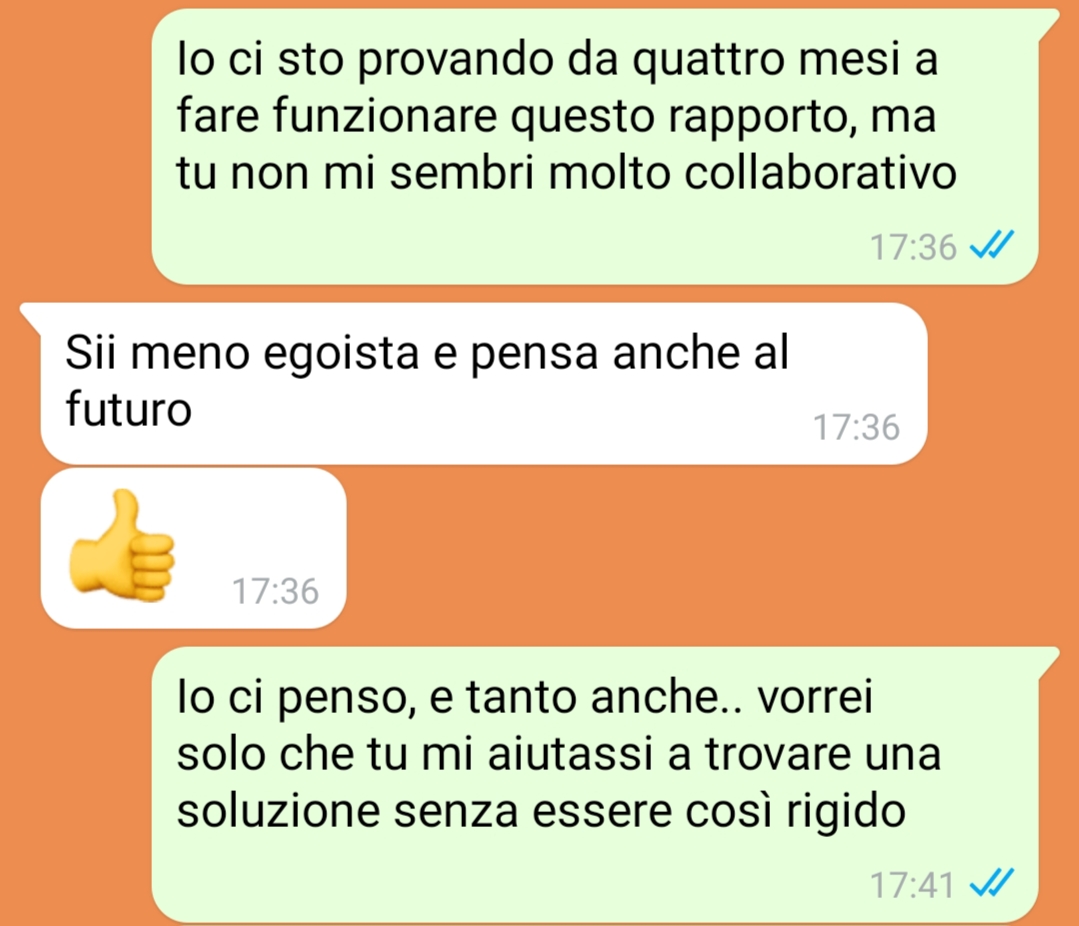The image size is (1079, 926).
Task: Select the message starting 'Io ci sto provando'
Action: click(595, 147)
